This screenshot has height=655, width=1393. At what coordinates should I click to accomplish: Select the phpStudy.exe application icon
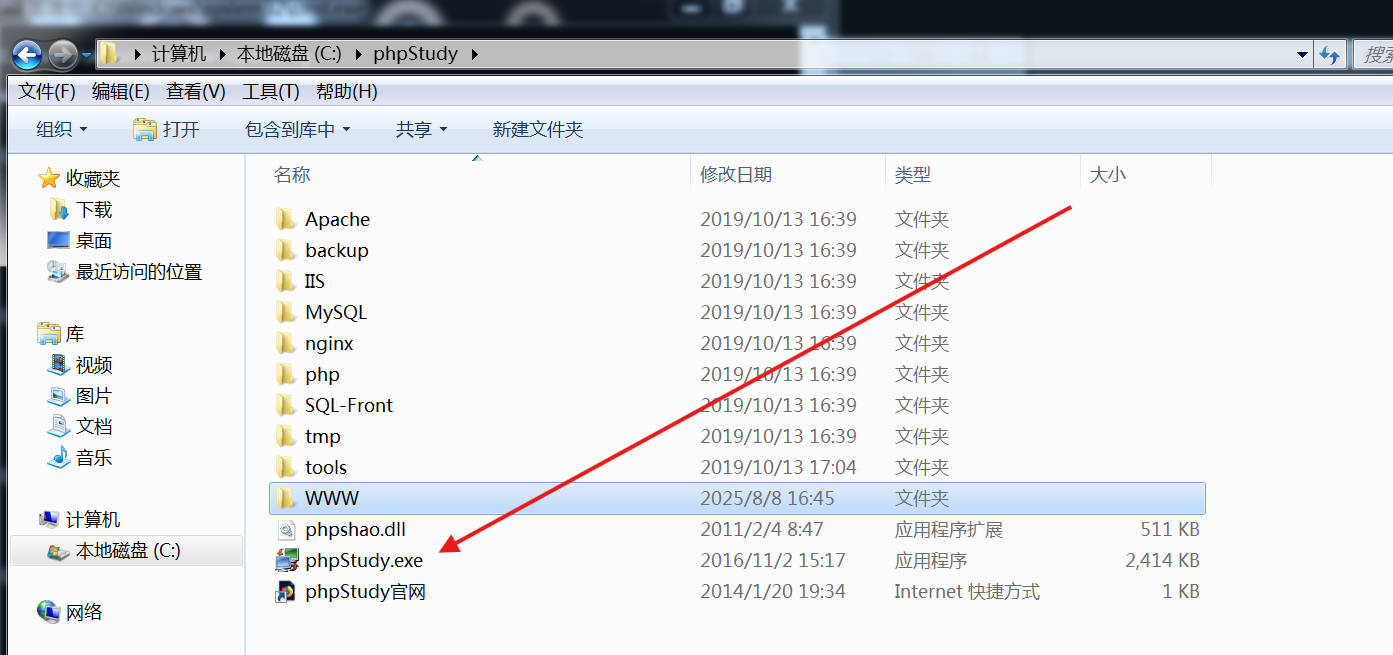point(287,560)
